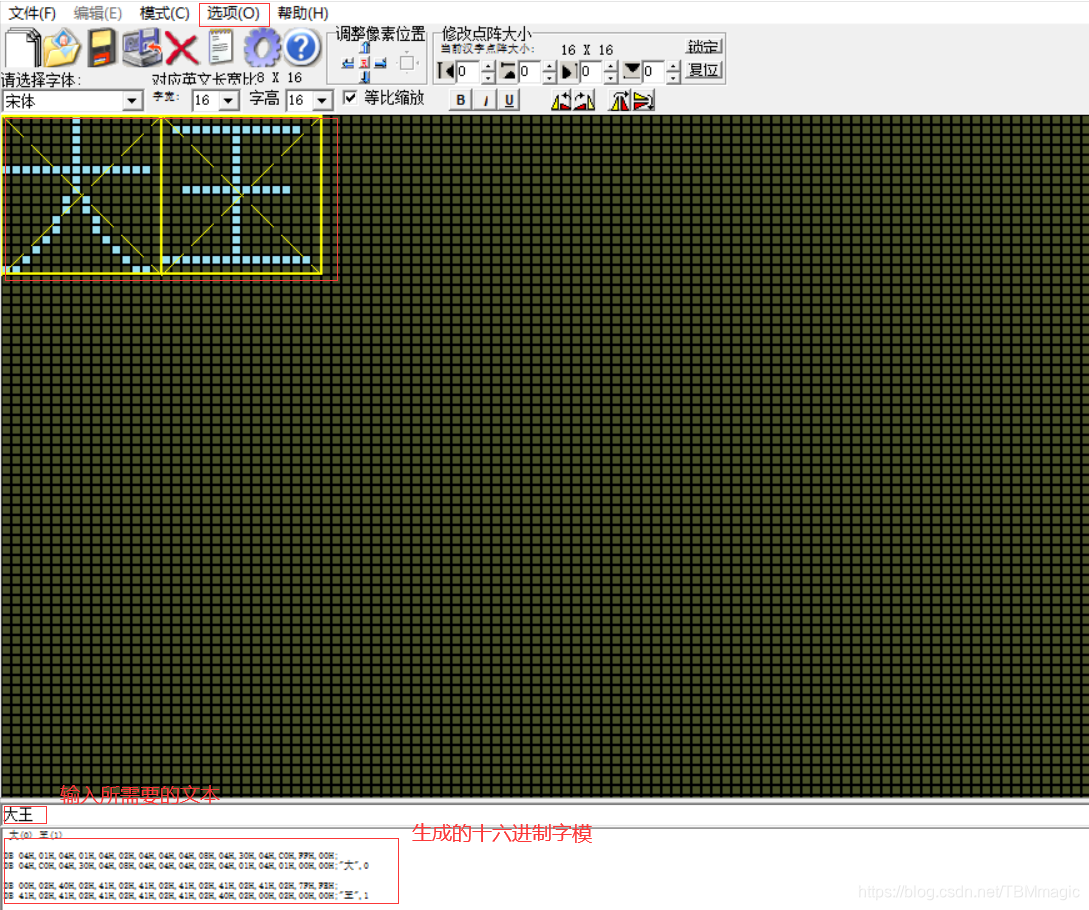Increase the left edge spinner value

488,67
